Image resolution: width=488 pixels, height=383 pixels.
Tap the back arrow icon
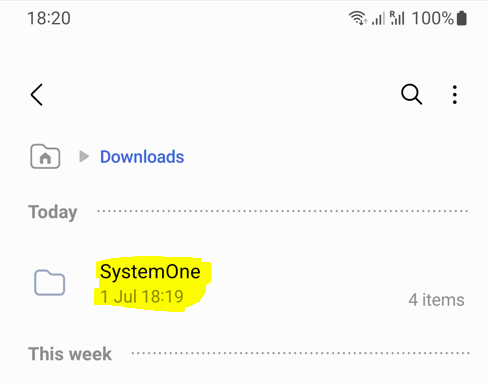pyautogui.click(x=37, y=95)
